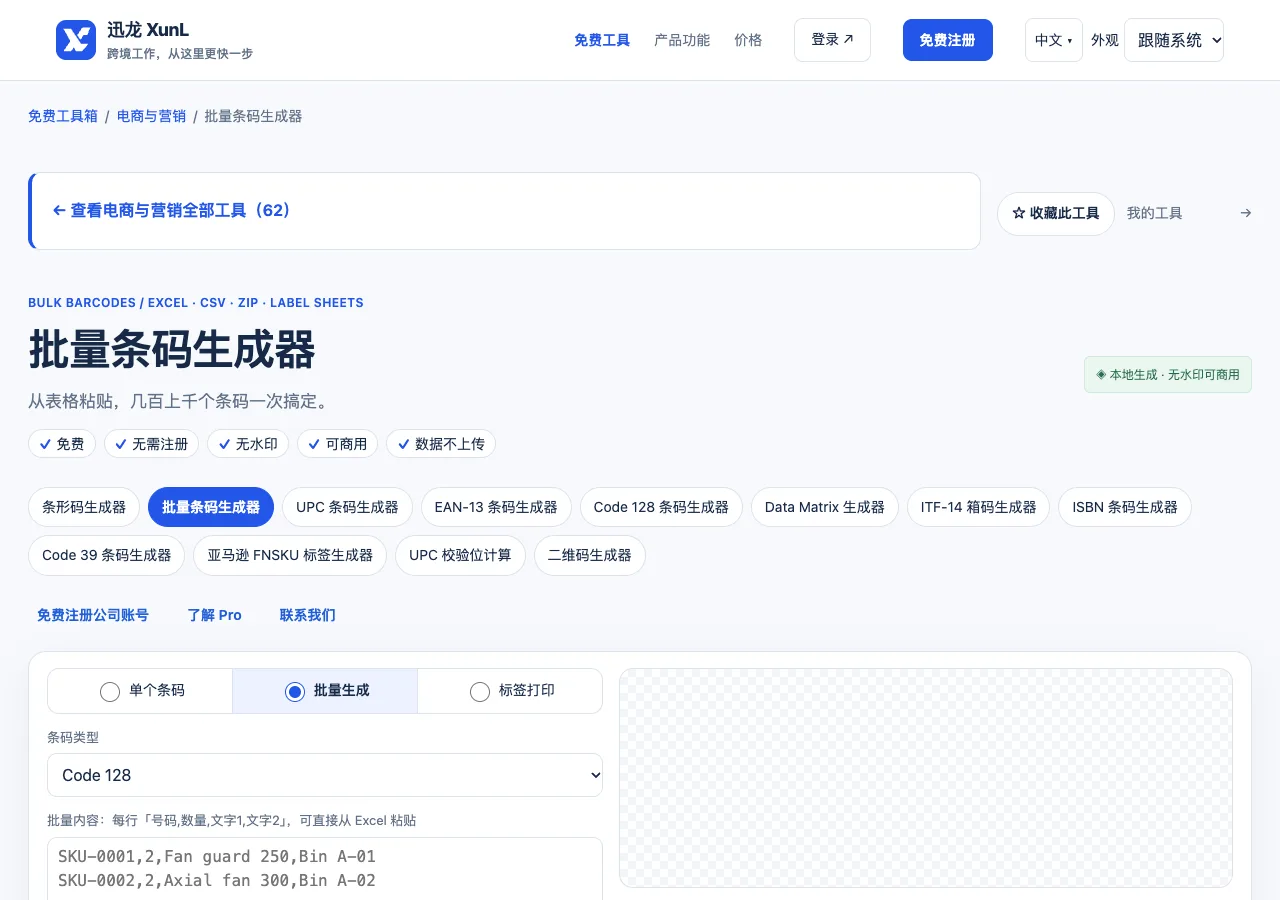Select the EAN-13 条码生成器 tab

(x=496, y=507)
